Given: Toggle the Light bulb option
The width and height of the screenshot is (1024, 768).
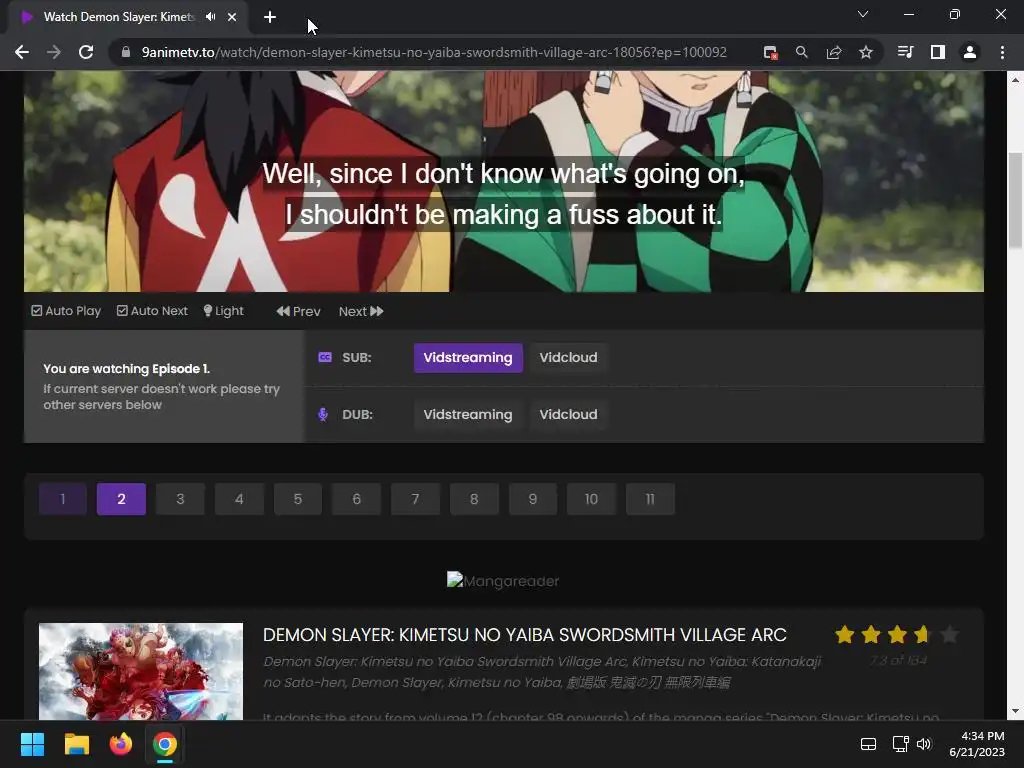Looking at the screenshot, I should tap(223, 311).
